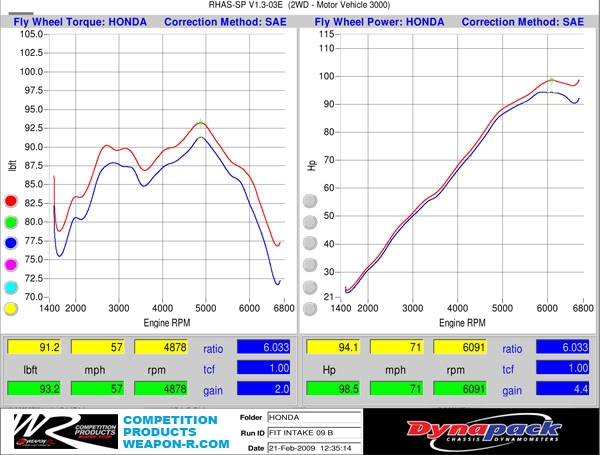Click the Hp axis label on power chart

pyautogui.click(x=312, y=165)
